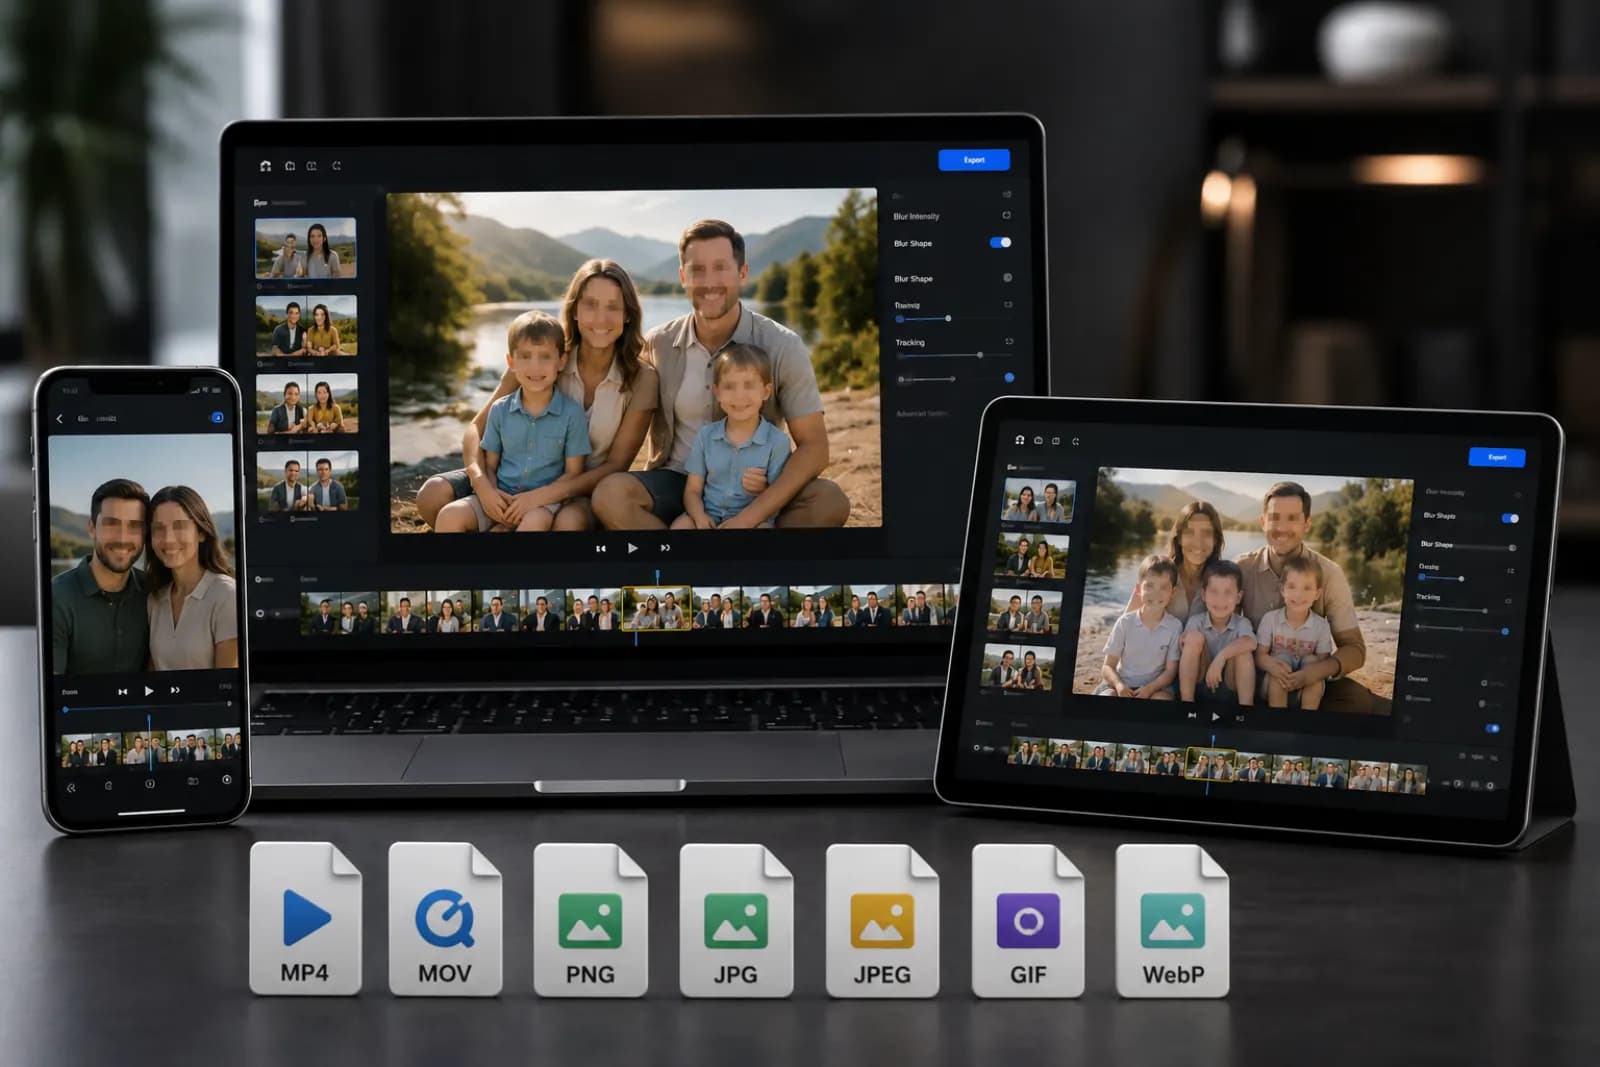
Task: Click the JPG file format icon
Action: (x=736, y=920)
